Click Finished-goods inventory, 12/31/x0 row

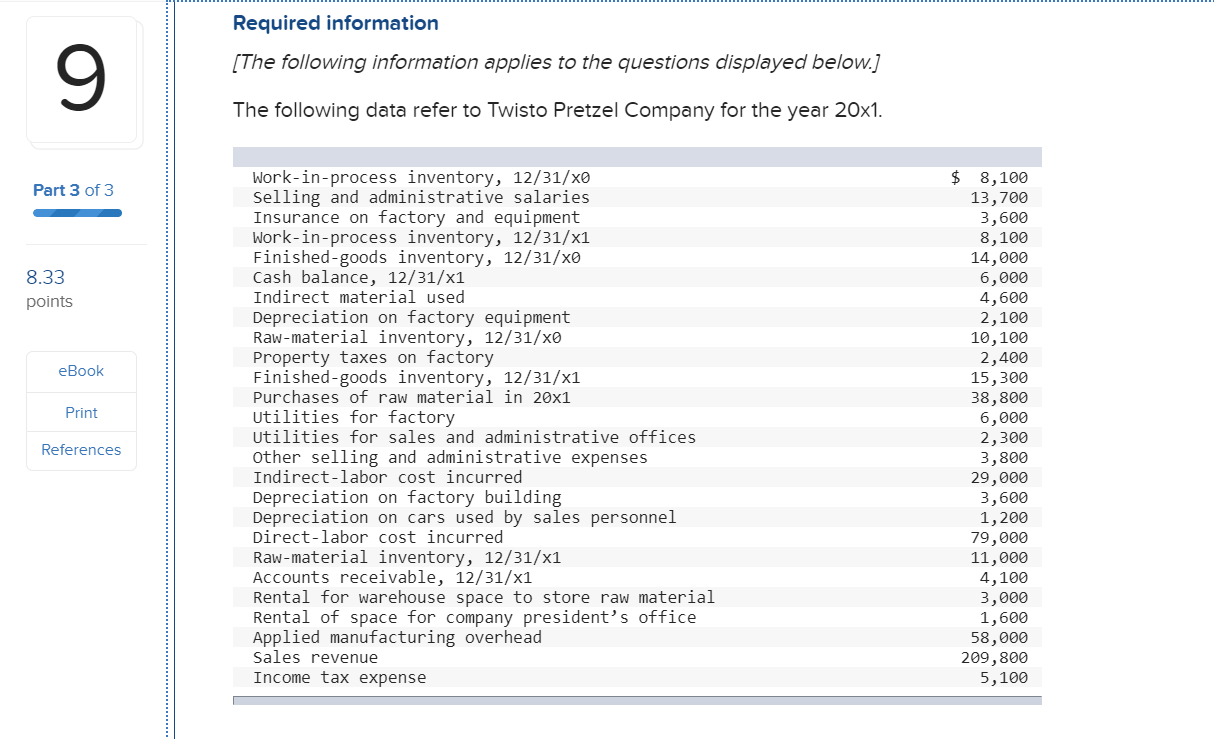coord(638,257)
